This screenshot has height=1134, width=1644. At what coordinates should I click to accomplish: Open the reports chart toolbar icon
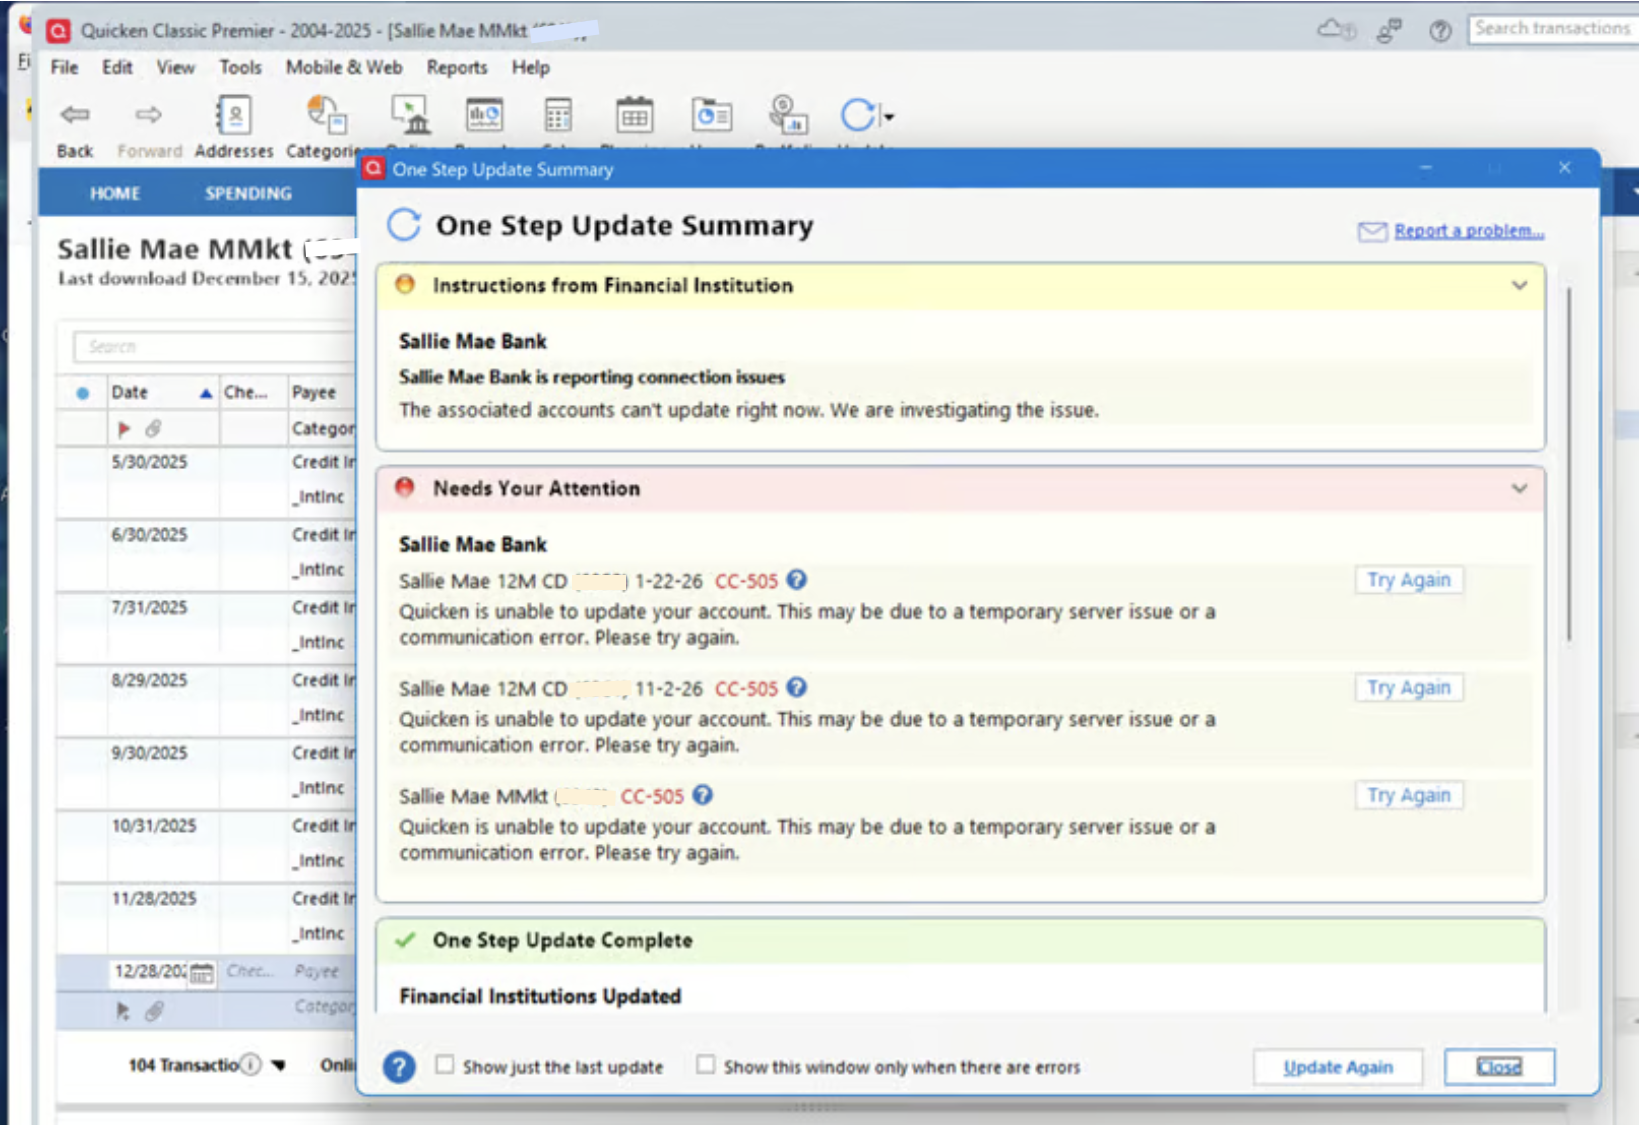[485, 116]
